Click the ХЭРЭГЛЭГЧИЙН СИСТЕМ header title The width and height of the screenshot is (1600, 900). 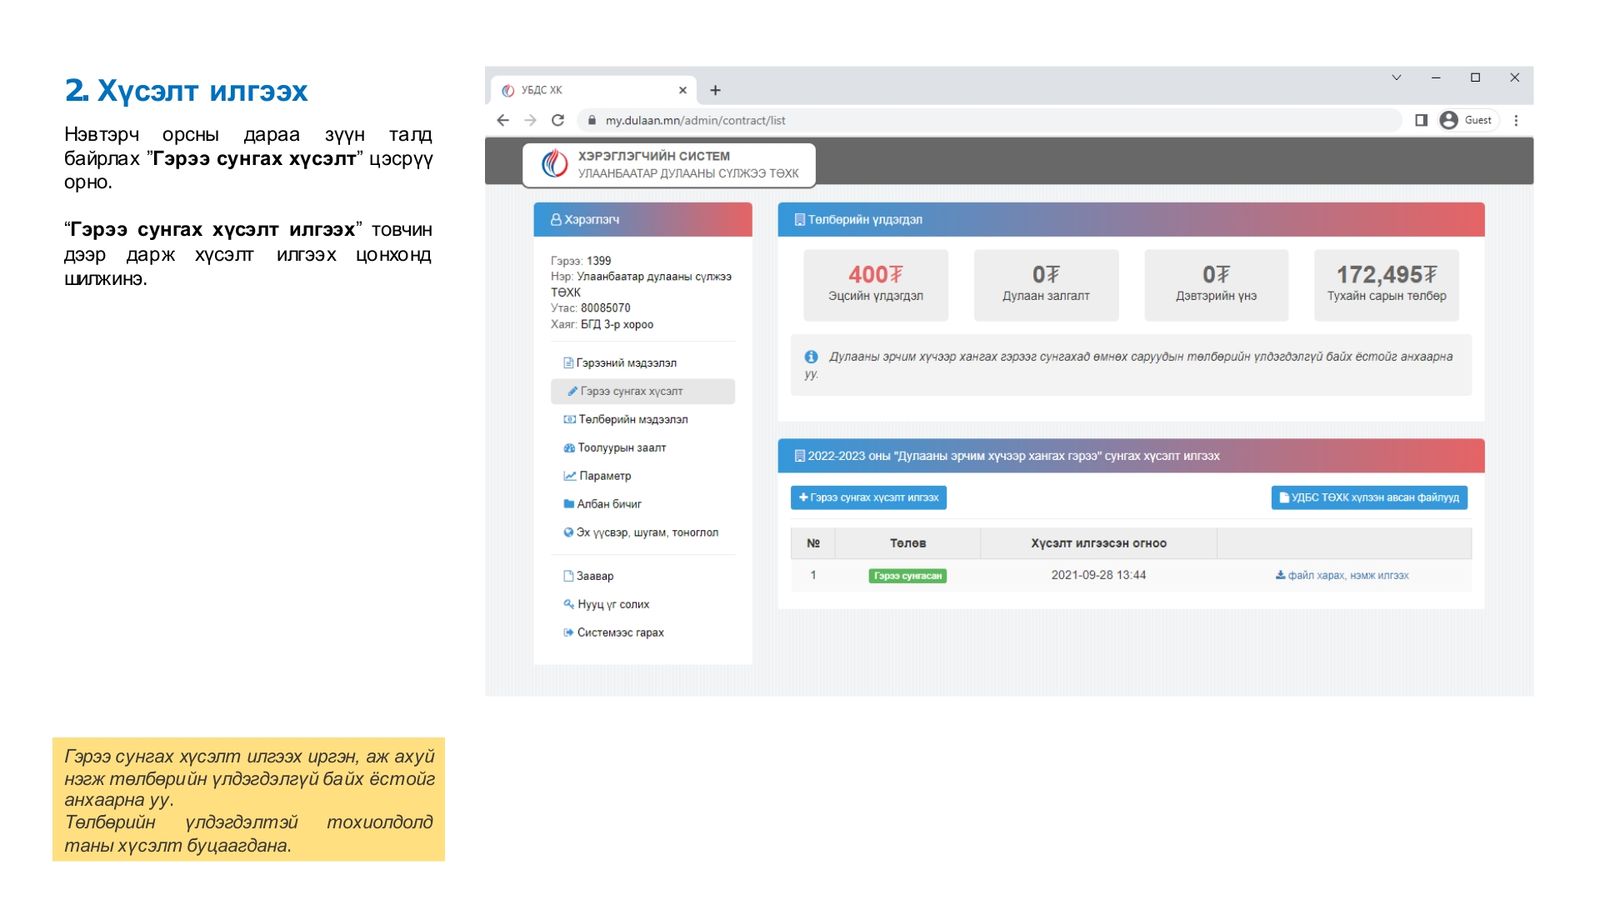pyautogui.click(x=654, y=156)
